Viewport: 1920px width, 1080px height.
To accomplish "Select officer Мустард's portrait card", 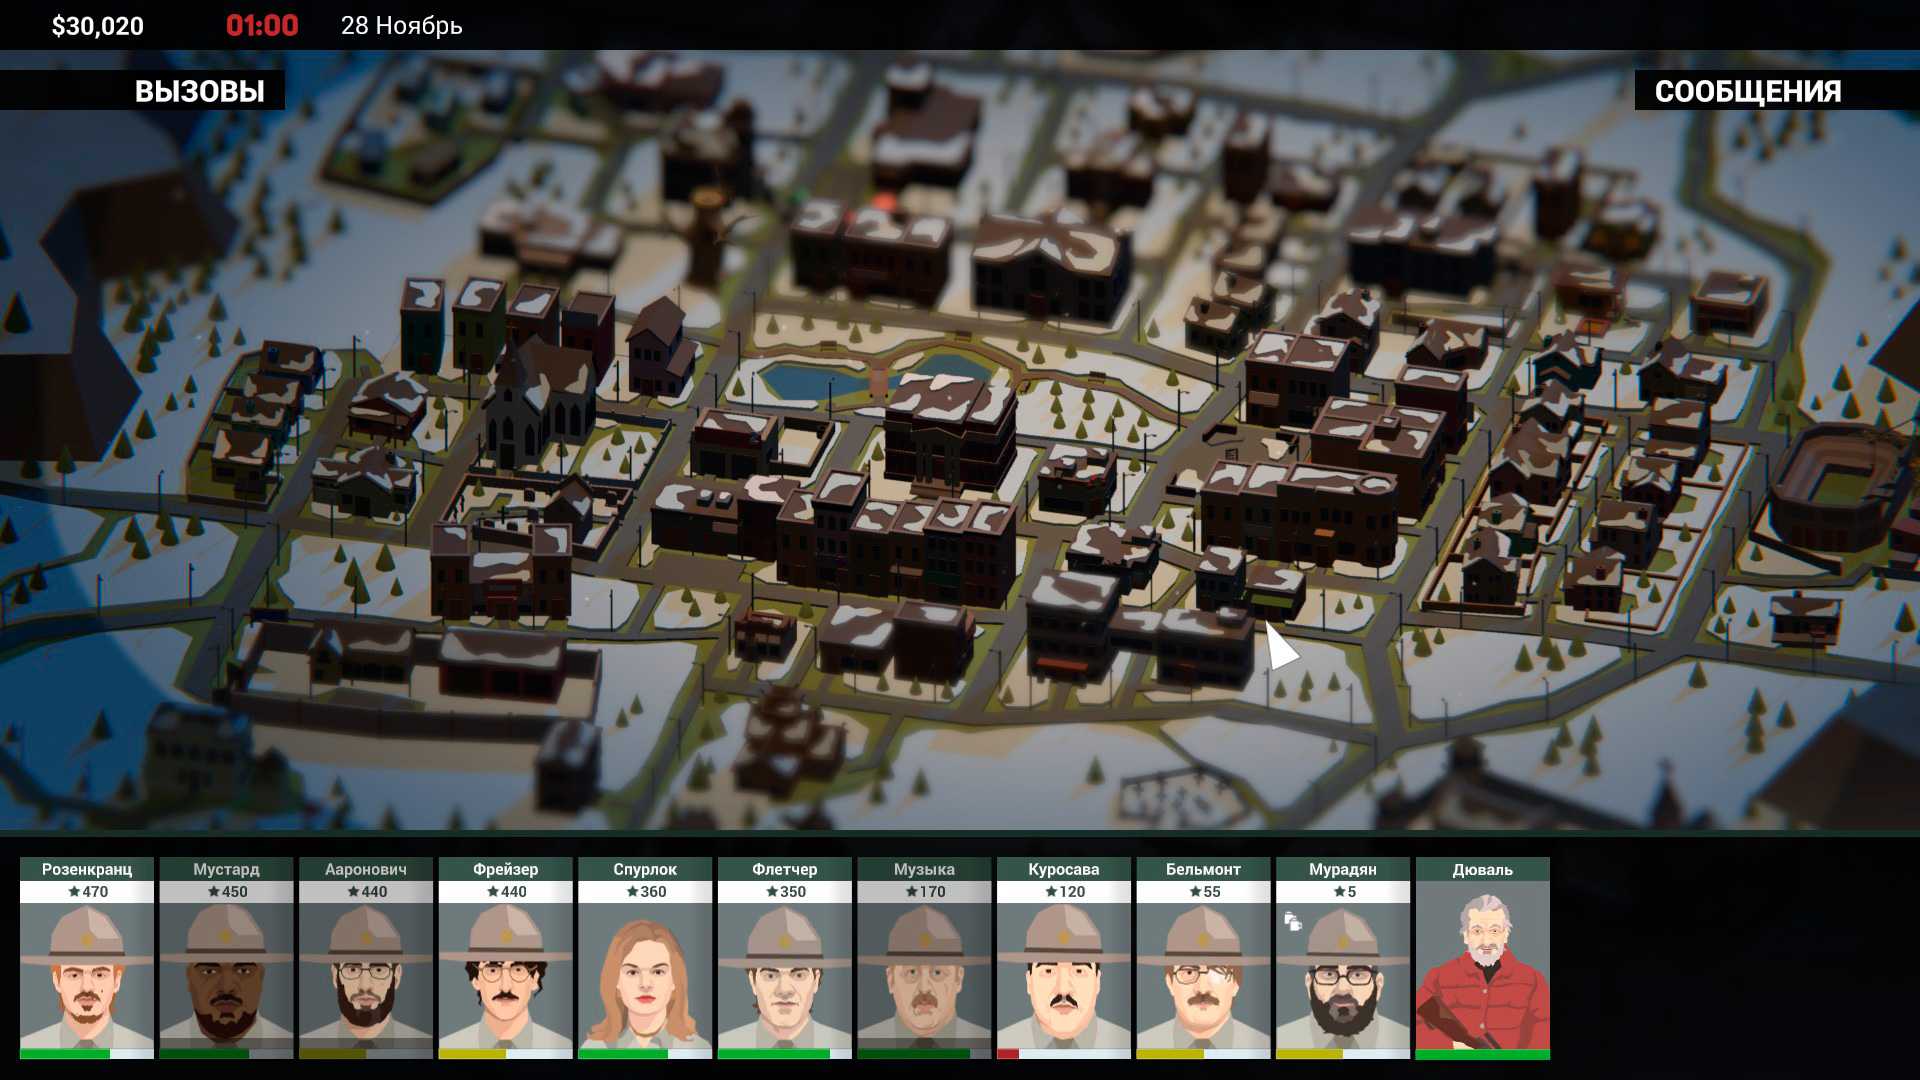I will pyautogui.click(x=226, y=975).
